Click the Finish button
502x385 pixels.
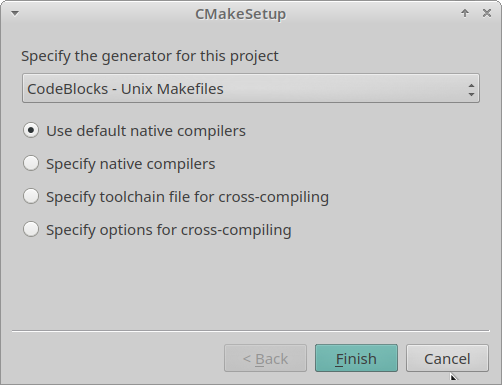(356, 358)
